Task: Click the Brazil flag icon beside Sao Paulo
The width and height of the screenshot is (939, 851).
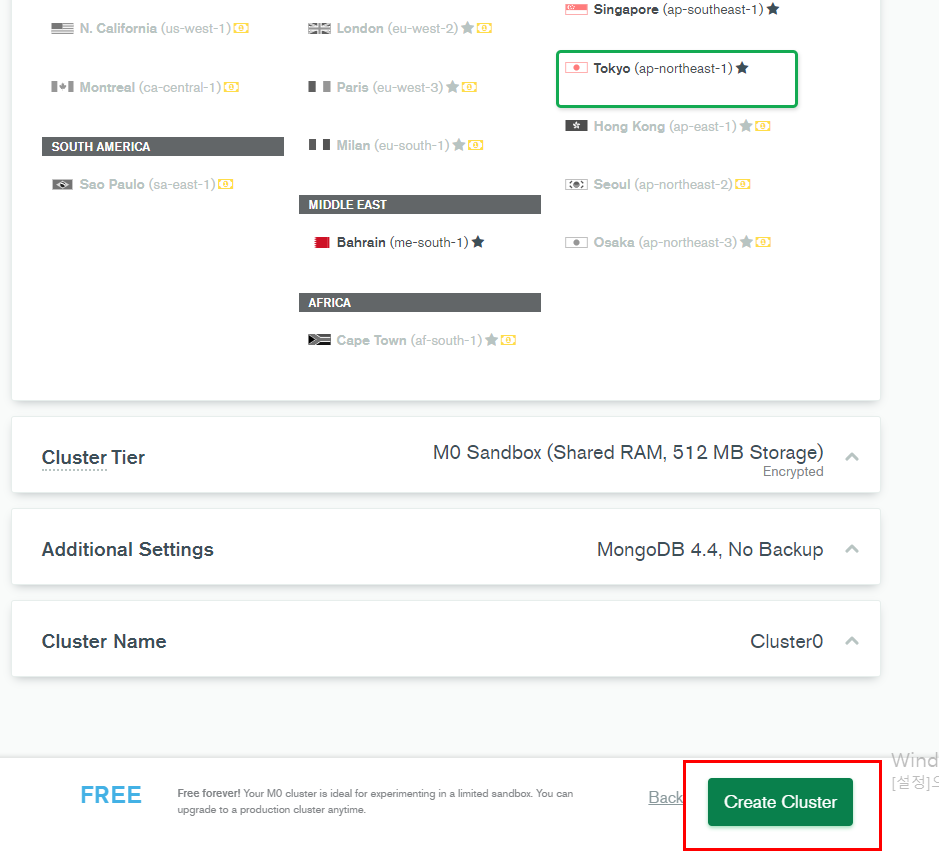Action: click(62, 184)
